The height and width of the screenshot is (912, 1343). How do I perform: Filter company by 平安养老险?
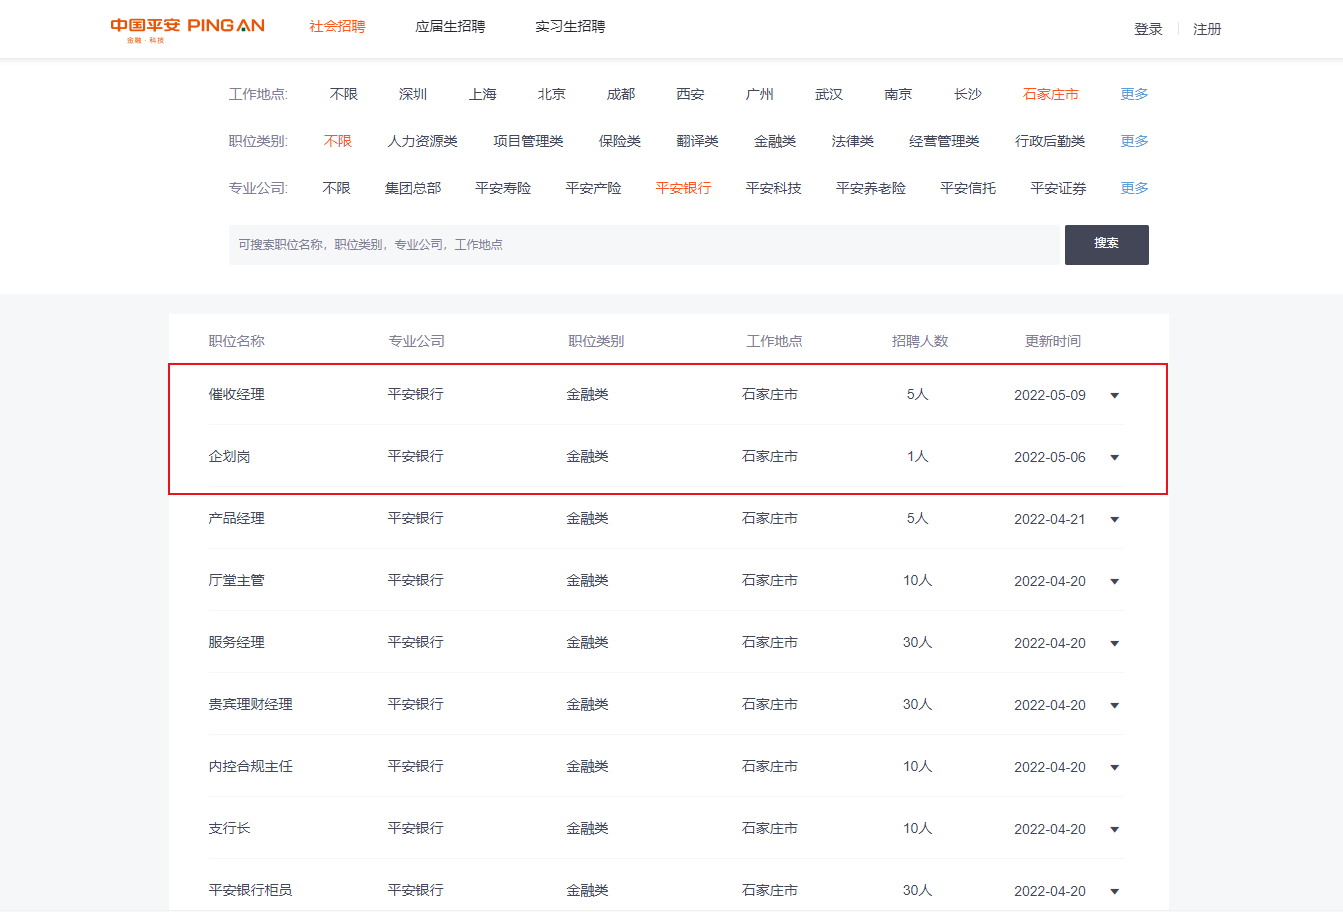click(x=871, y=188)
